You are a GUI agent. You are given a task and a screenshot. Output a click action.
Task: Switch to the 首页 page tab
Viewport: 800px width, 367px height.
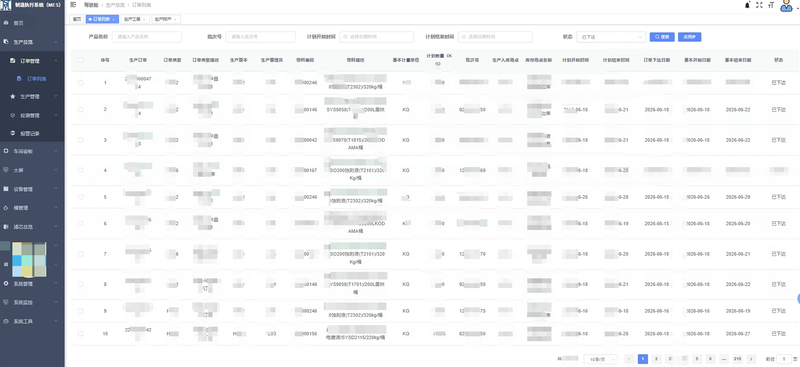tap(77, 19)
